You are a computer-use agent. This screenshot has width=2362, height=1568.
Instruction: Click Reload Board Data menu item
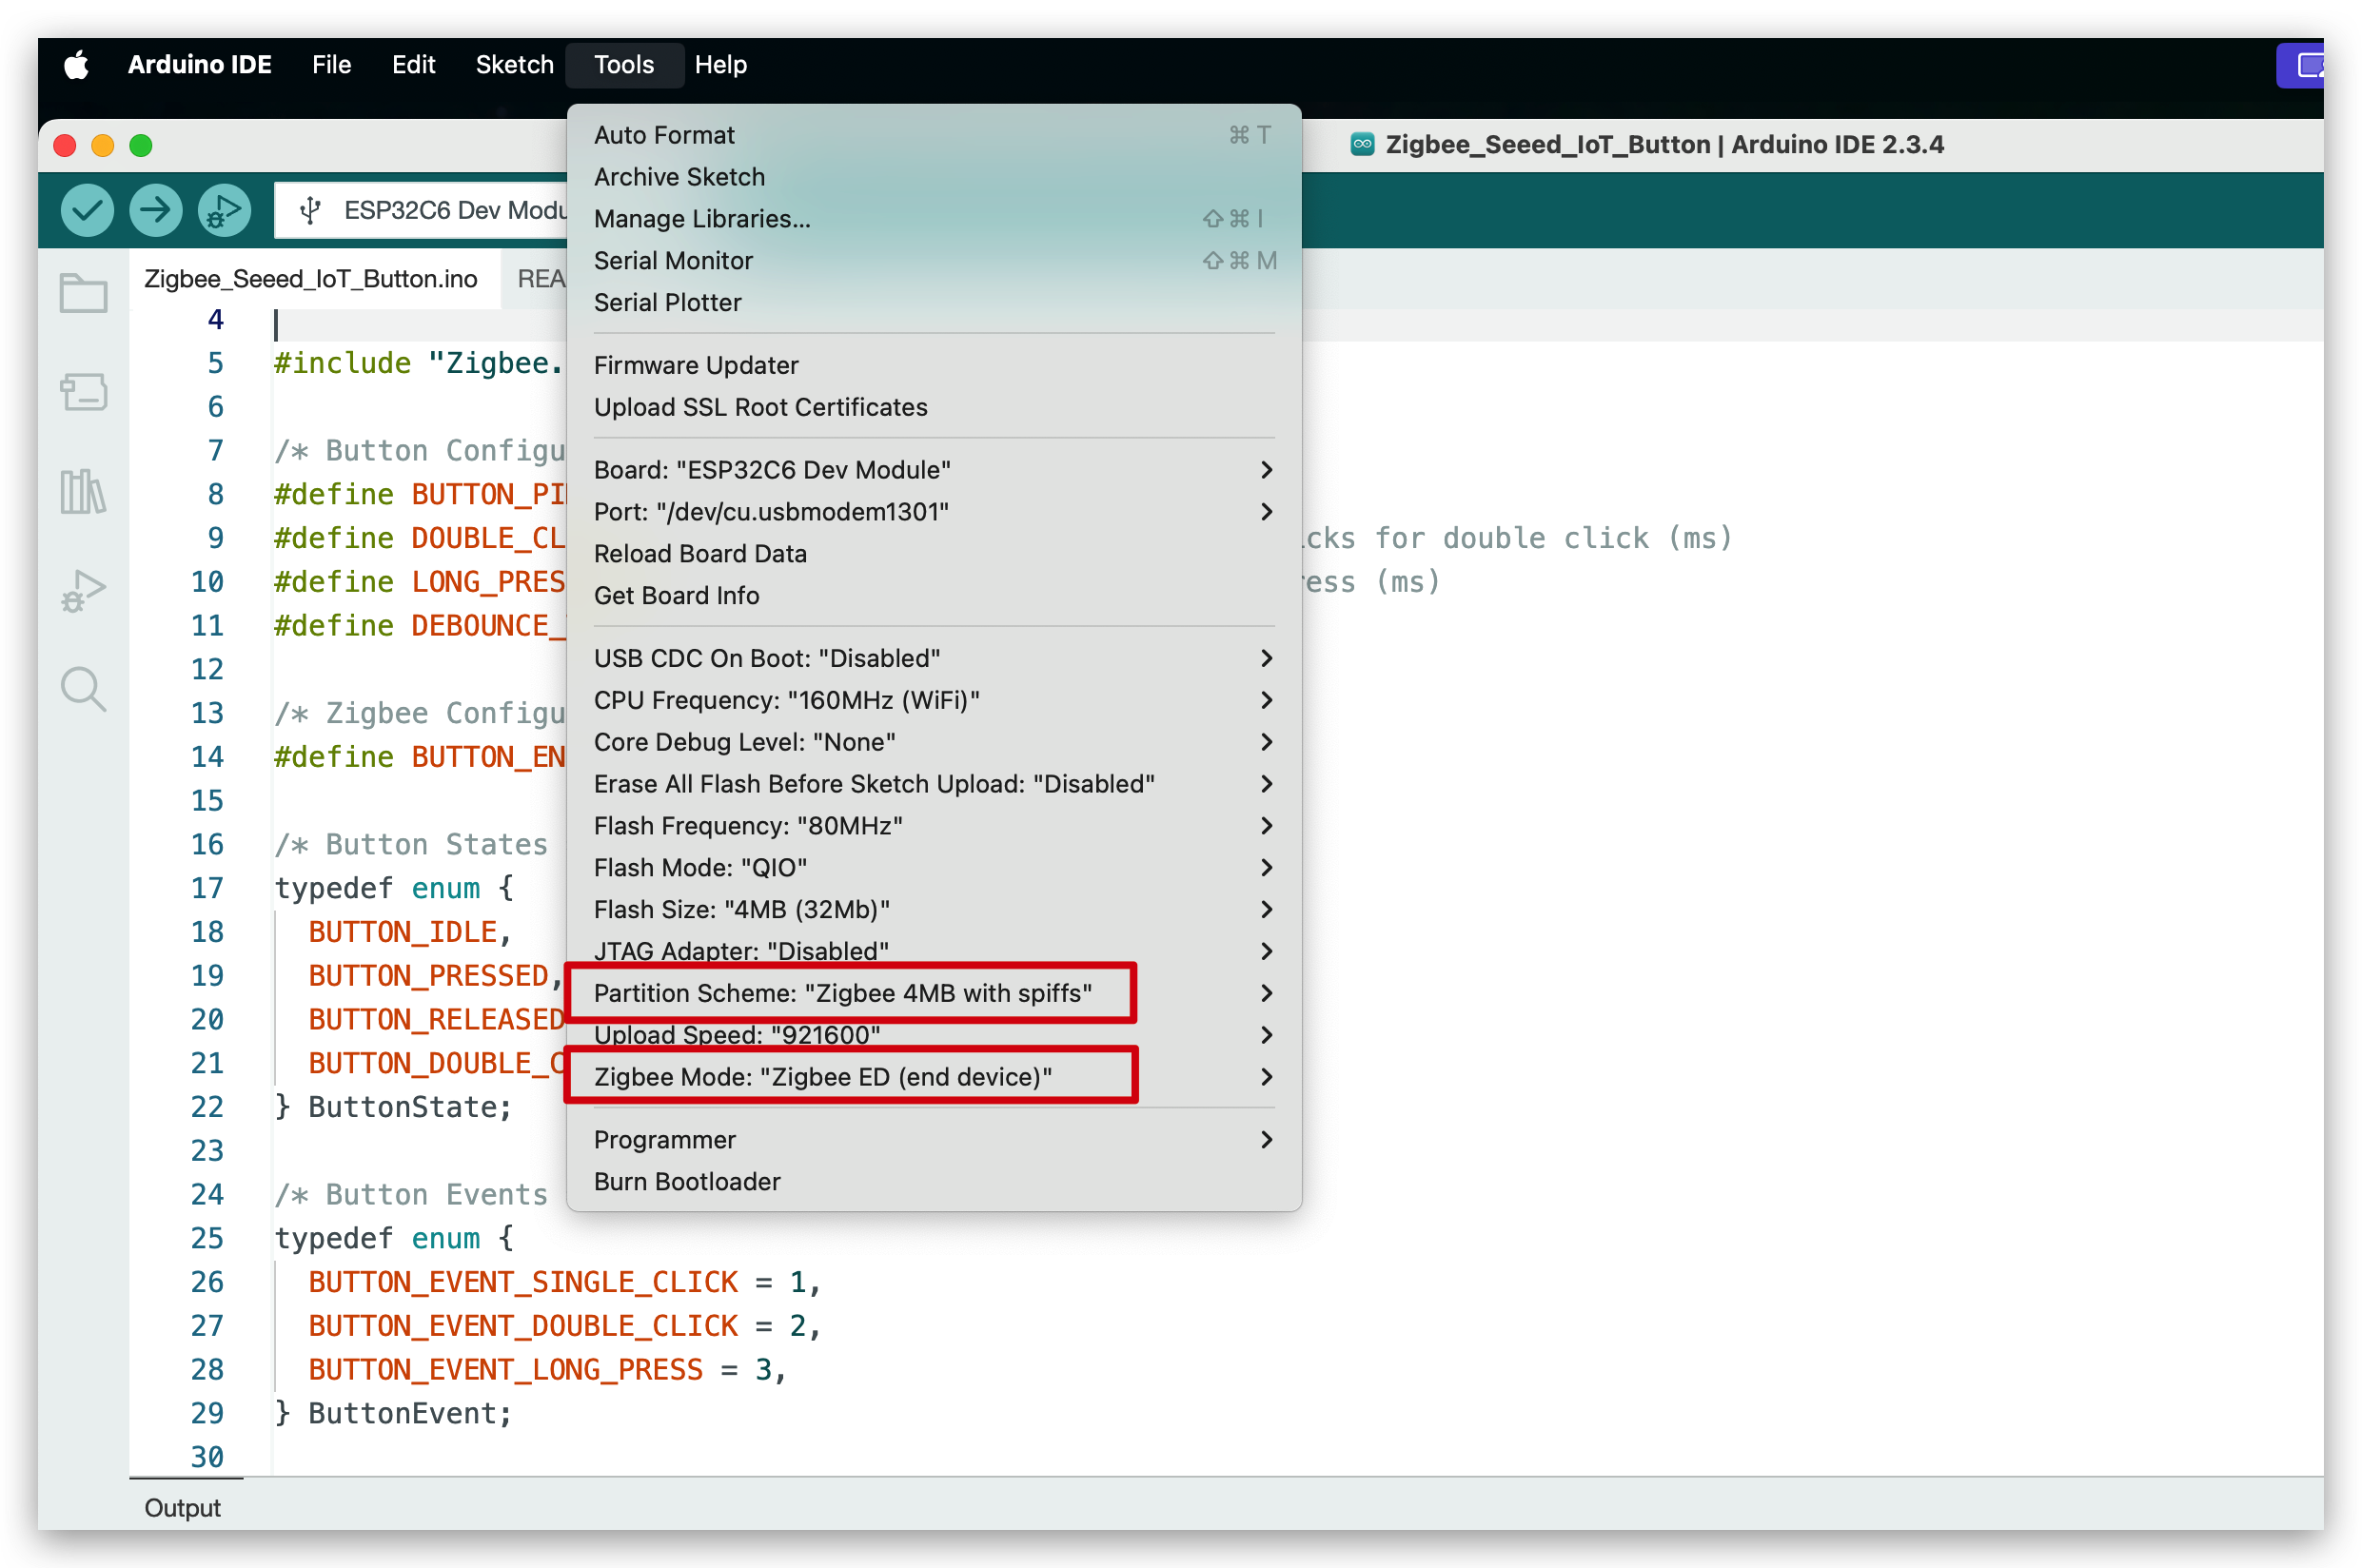point(933,554)
